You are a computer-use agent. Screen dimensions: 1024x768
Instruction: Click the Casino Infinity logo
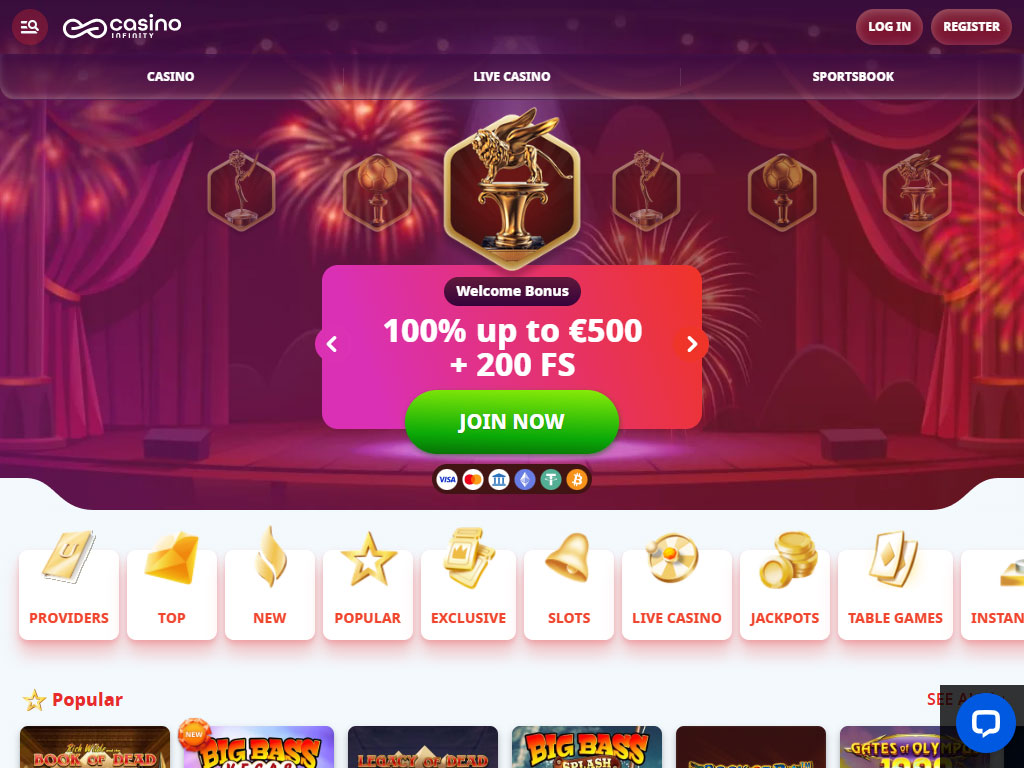click(122, 27)
